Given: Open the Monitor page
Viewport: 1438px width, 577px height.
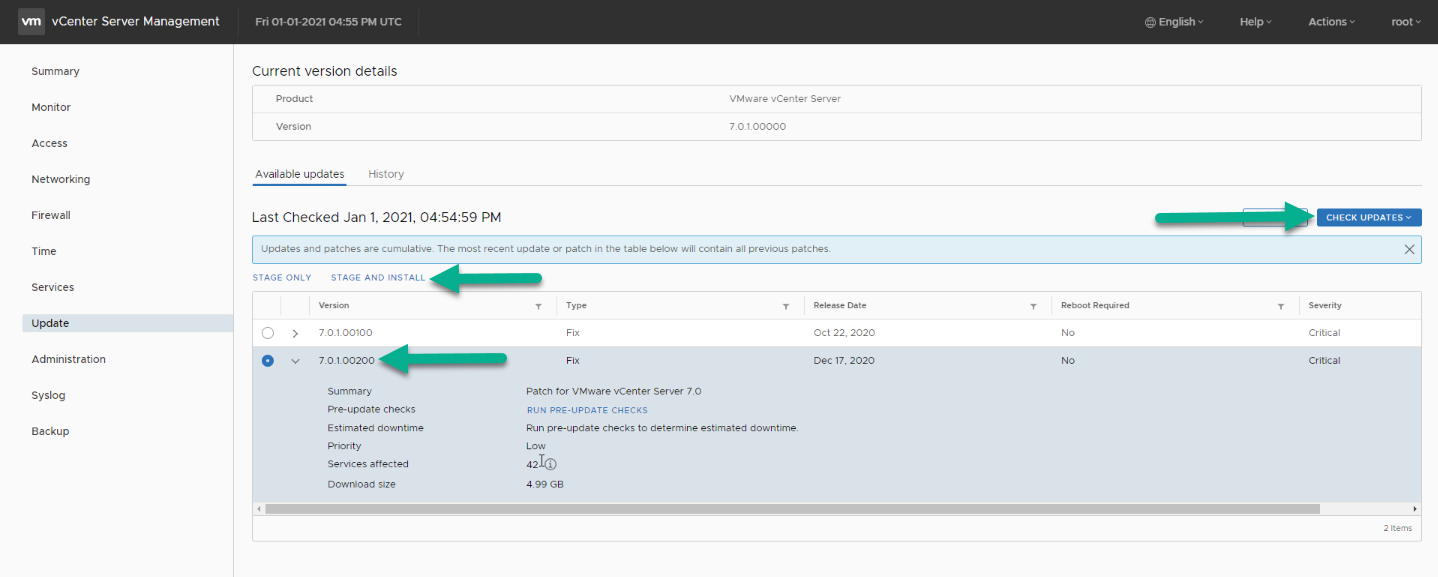Looking at the screenshot, I should pos(51,107).
